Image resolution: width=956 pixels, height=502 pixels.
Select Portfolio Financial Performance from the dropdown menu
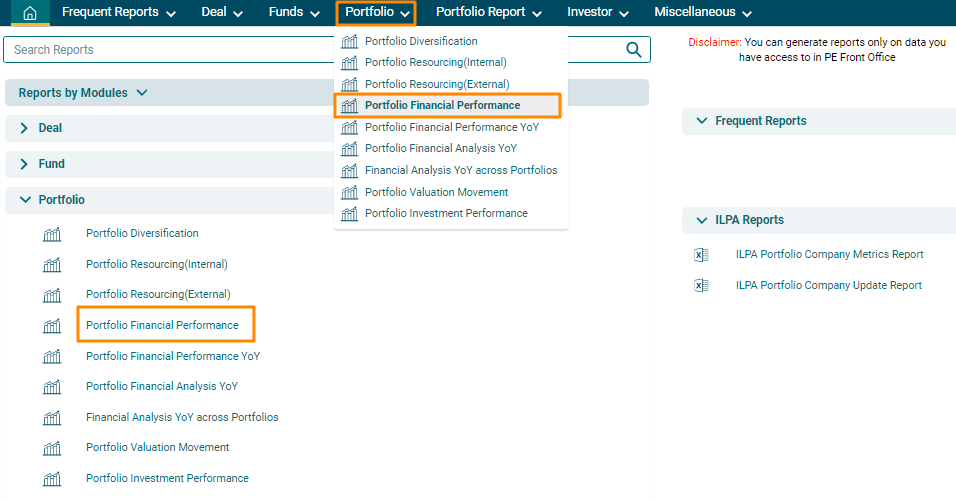442,106
